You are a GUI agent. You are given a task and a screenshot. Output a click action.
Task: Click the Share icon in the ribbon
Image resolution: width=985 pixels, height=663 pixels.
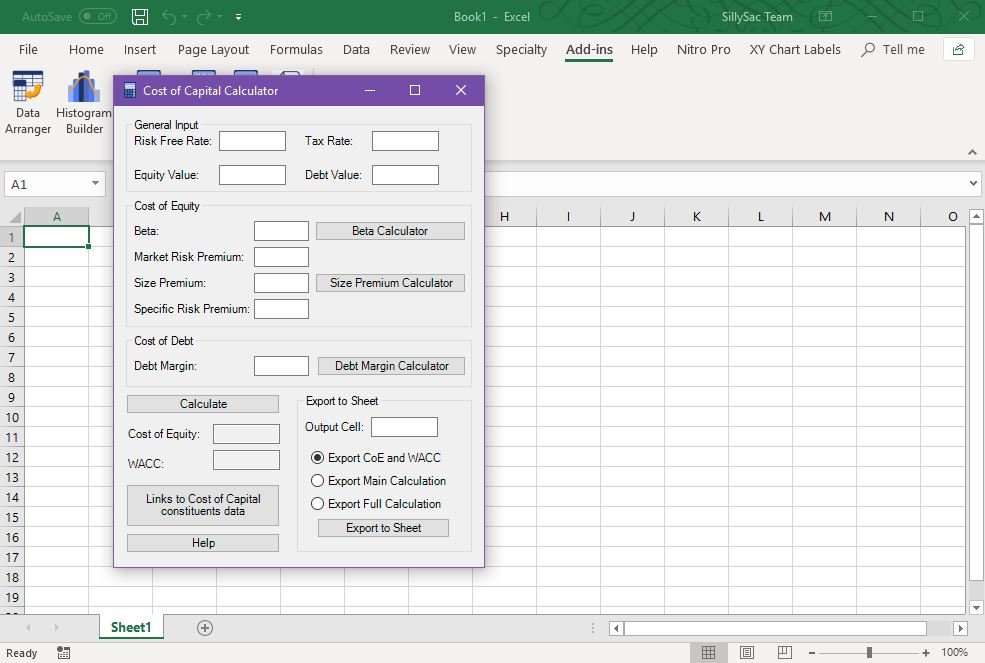959,49
